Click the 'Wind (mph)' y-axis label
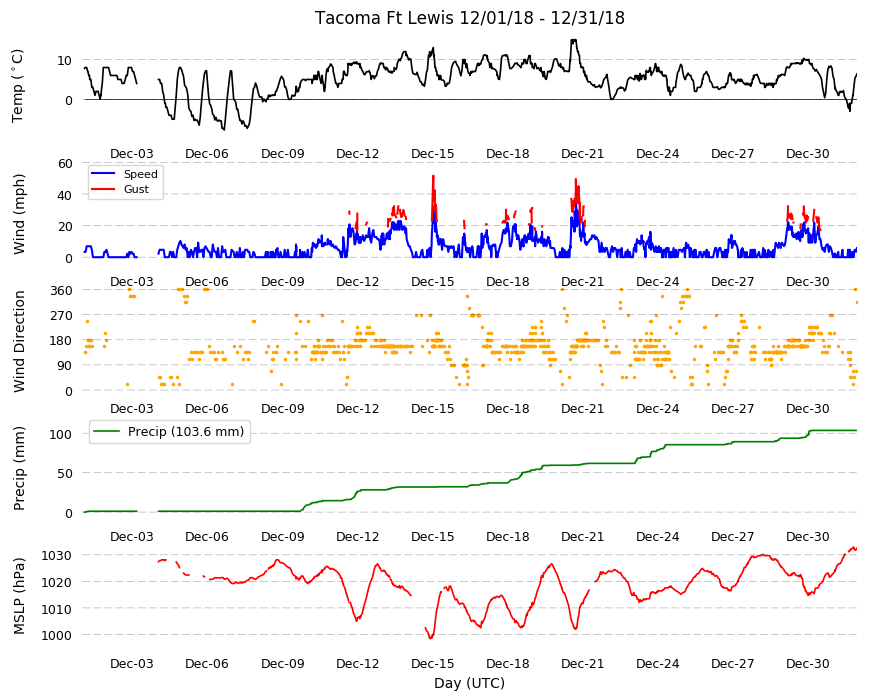Screen dimensions: 870x700 point(19,214)
